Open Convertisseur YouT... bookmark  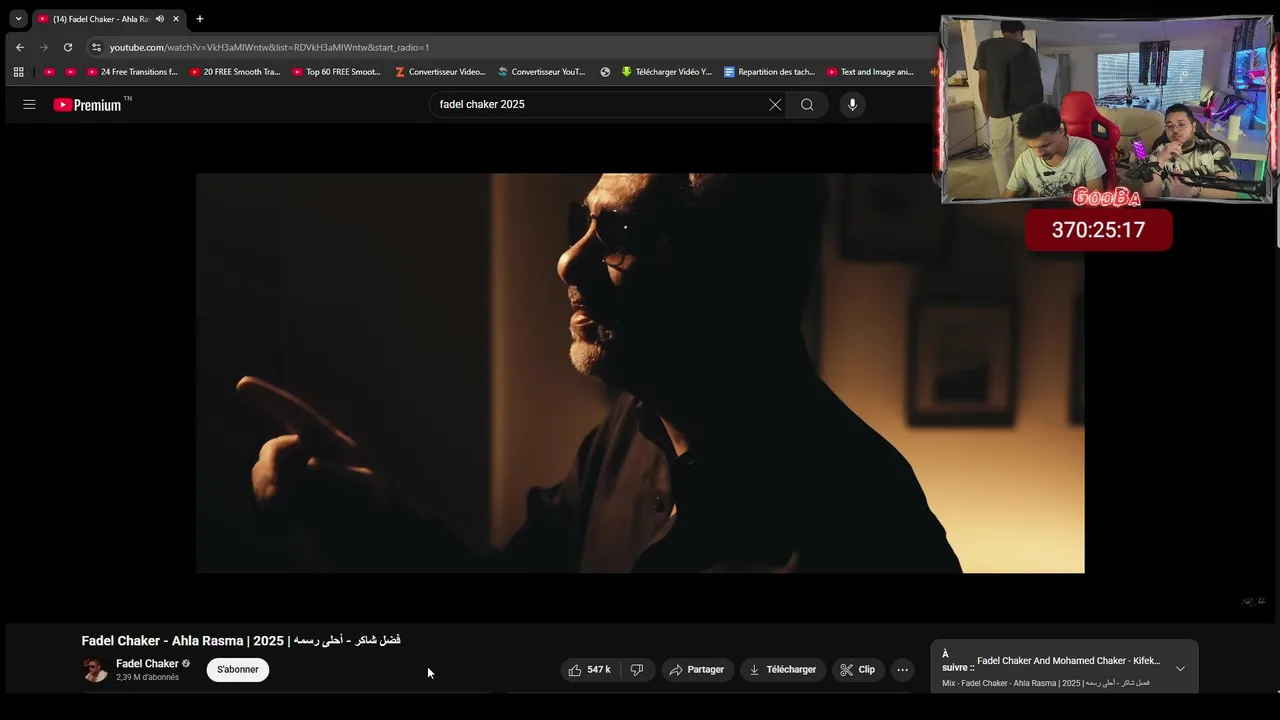542,72
